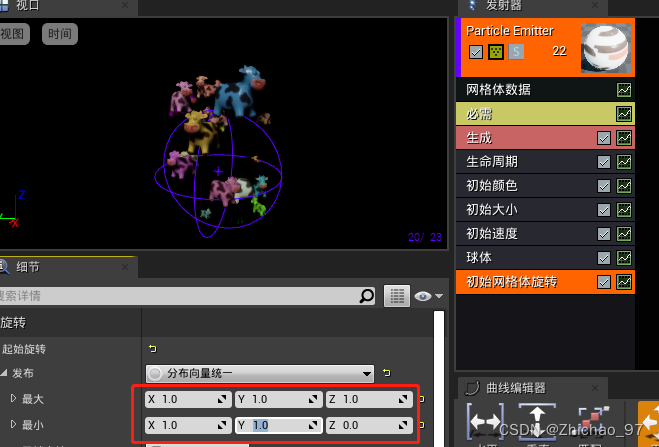Close the 视口 tab
The width and height of the screenshot is (659, 447).
click(x=125, y=5)
